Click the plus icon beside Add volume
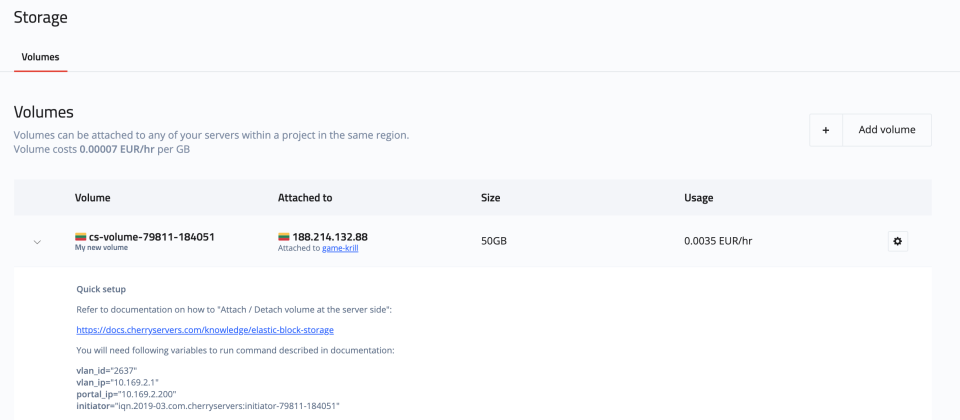The image size is (960, 420). 826,130
